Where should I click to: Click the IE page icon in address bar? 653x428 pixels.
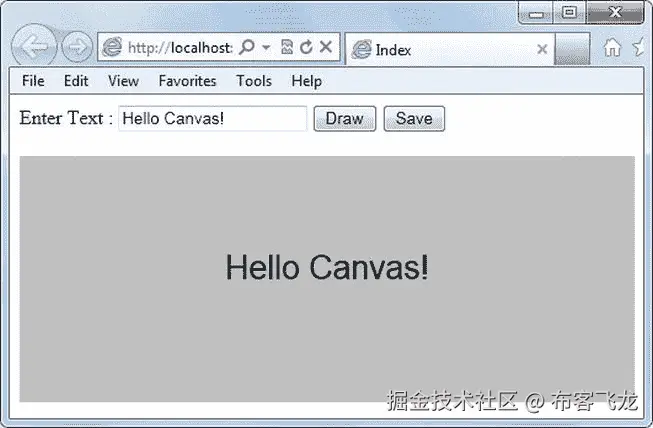(112, 47)
